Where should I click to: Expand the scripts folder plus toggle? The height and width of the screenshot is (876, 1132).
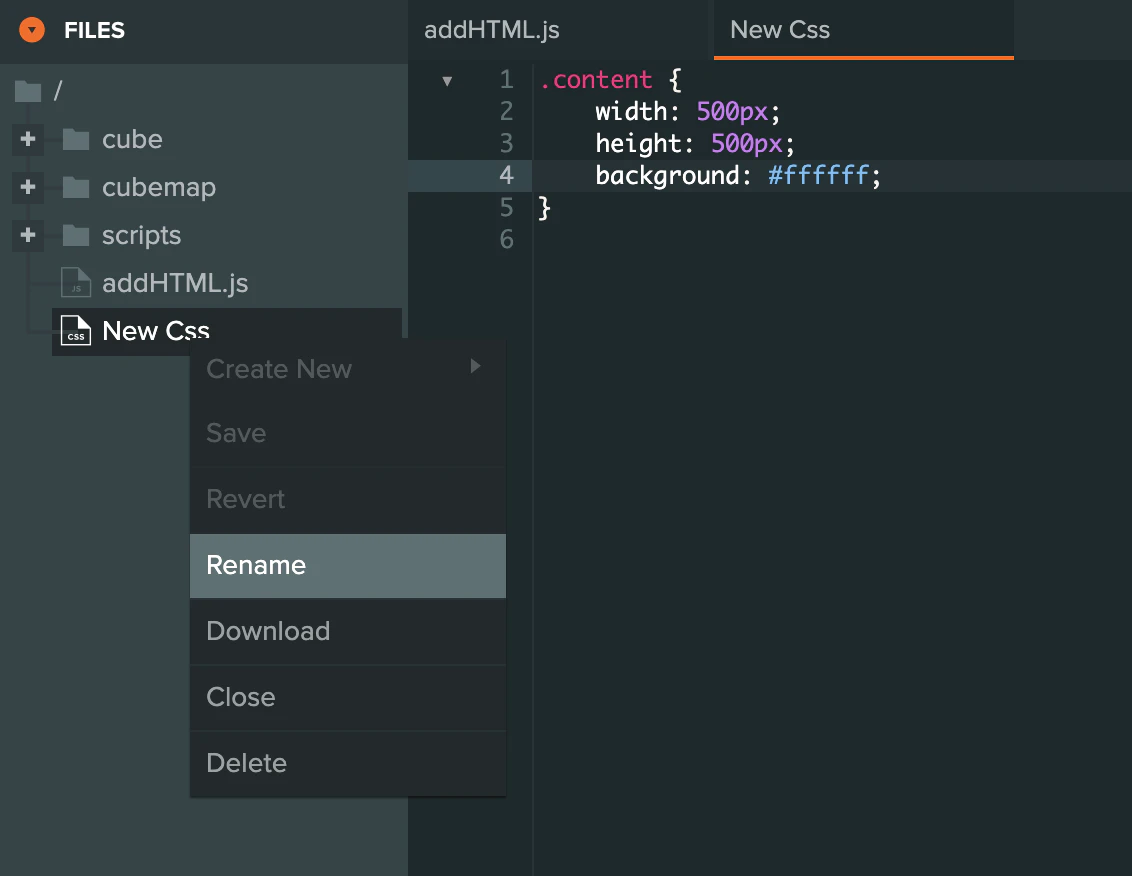point(28,235)
